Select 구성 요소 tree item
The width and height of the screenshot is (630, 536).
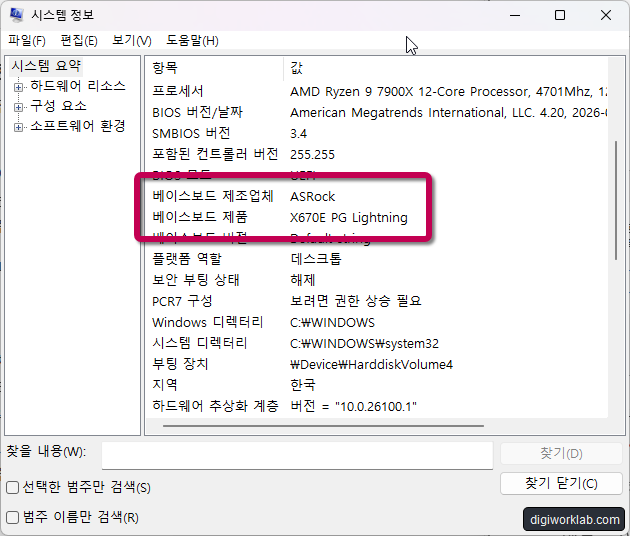coord(58,106)
